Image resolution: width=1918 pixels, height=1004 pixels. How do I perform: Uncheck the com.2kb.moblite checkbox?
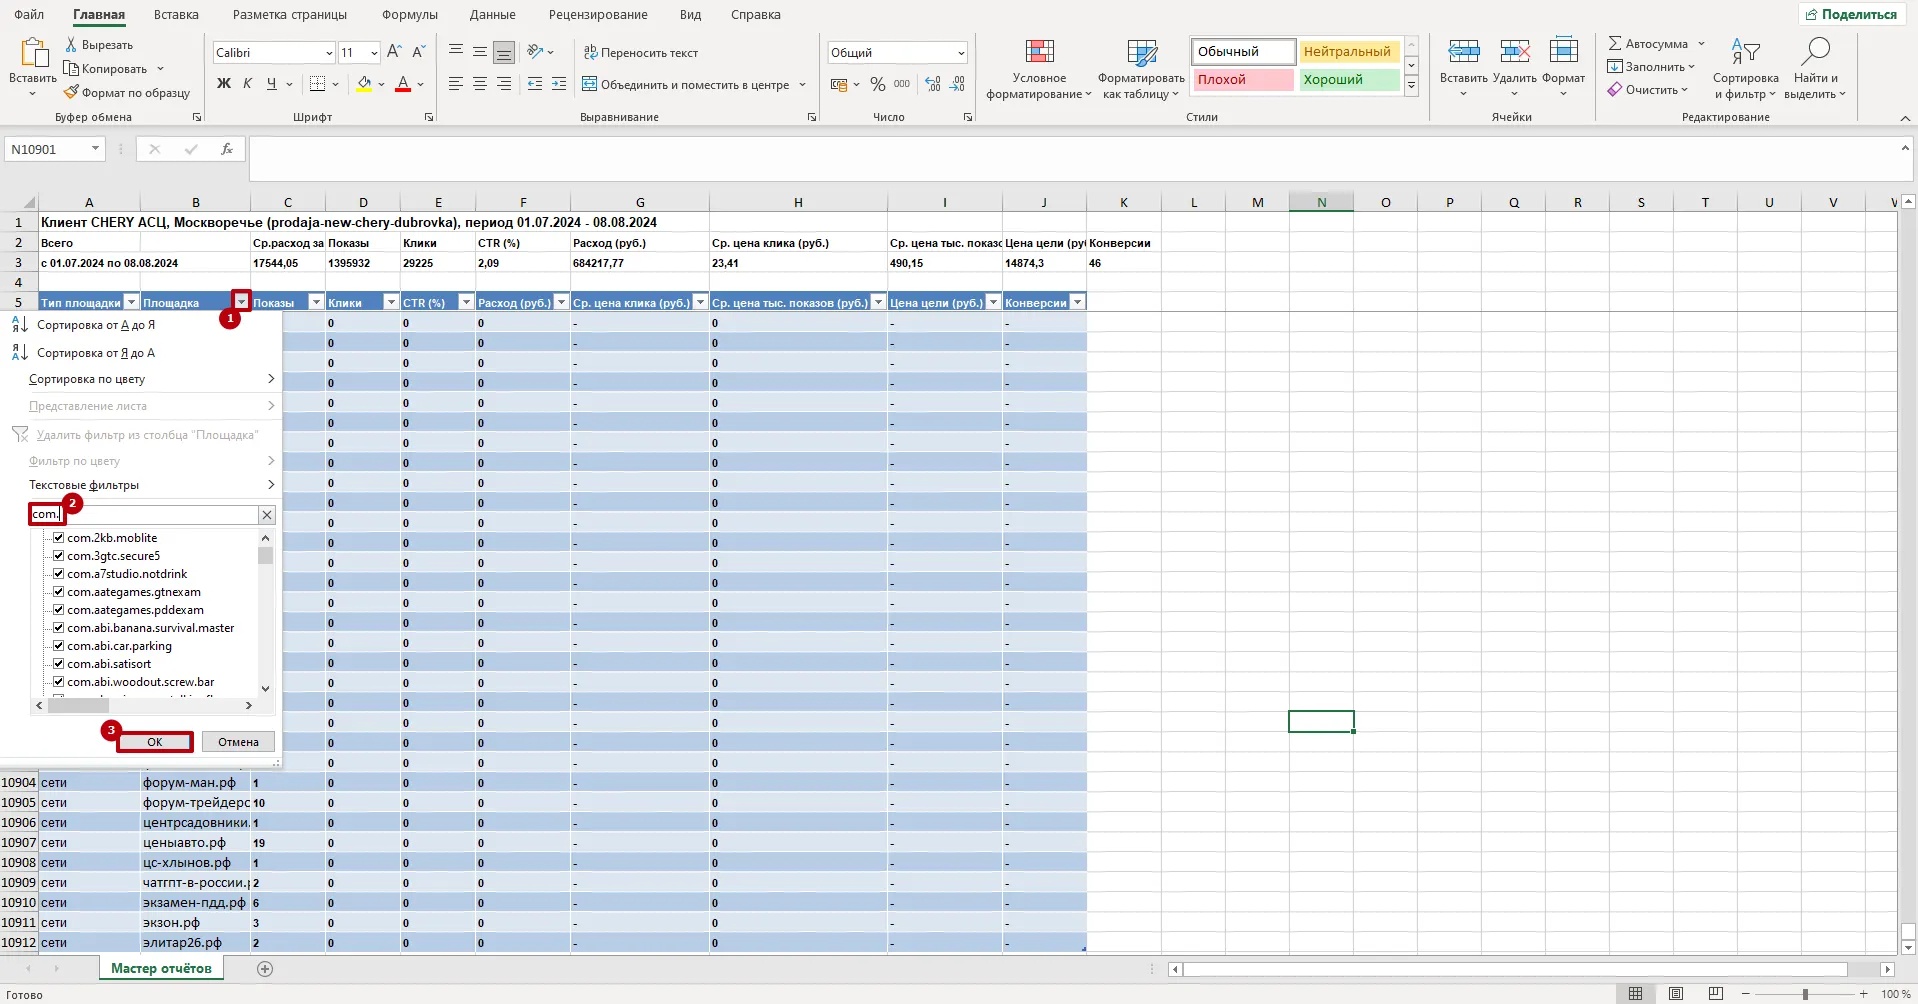click(x=59, y=538)
